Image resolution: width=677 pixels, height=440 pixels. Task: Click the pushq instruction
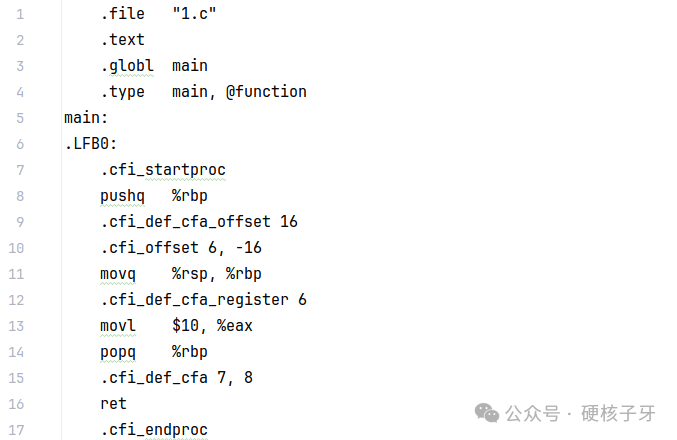122,196
